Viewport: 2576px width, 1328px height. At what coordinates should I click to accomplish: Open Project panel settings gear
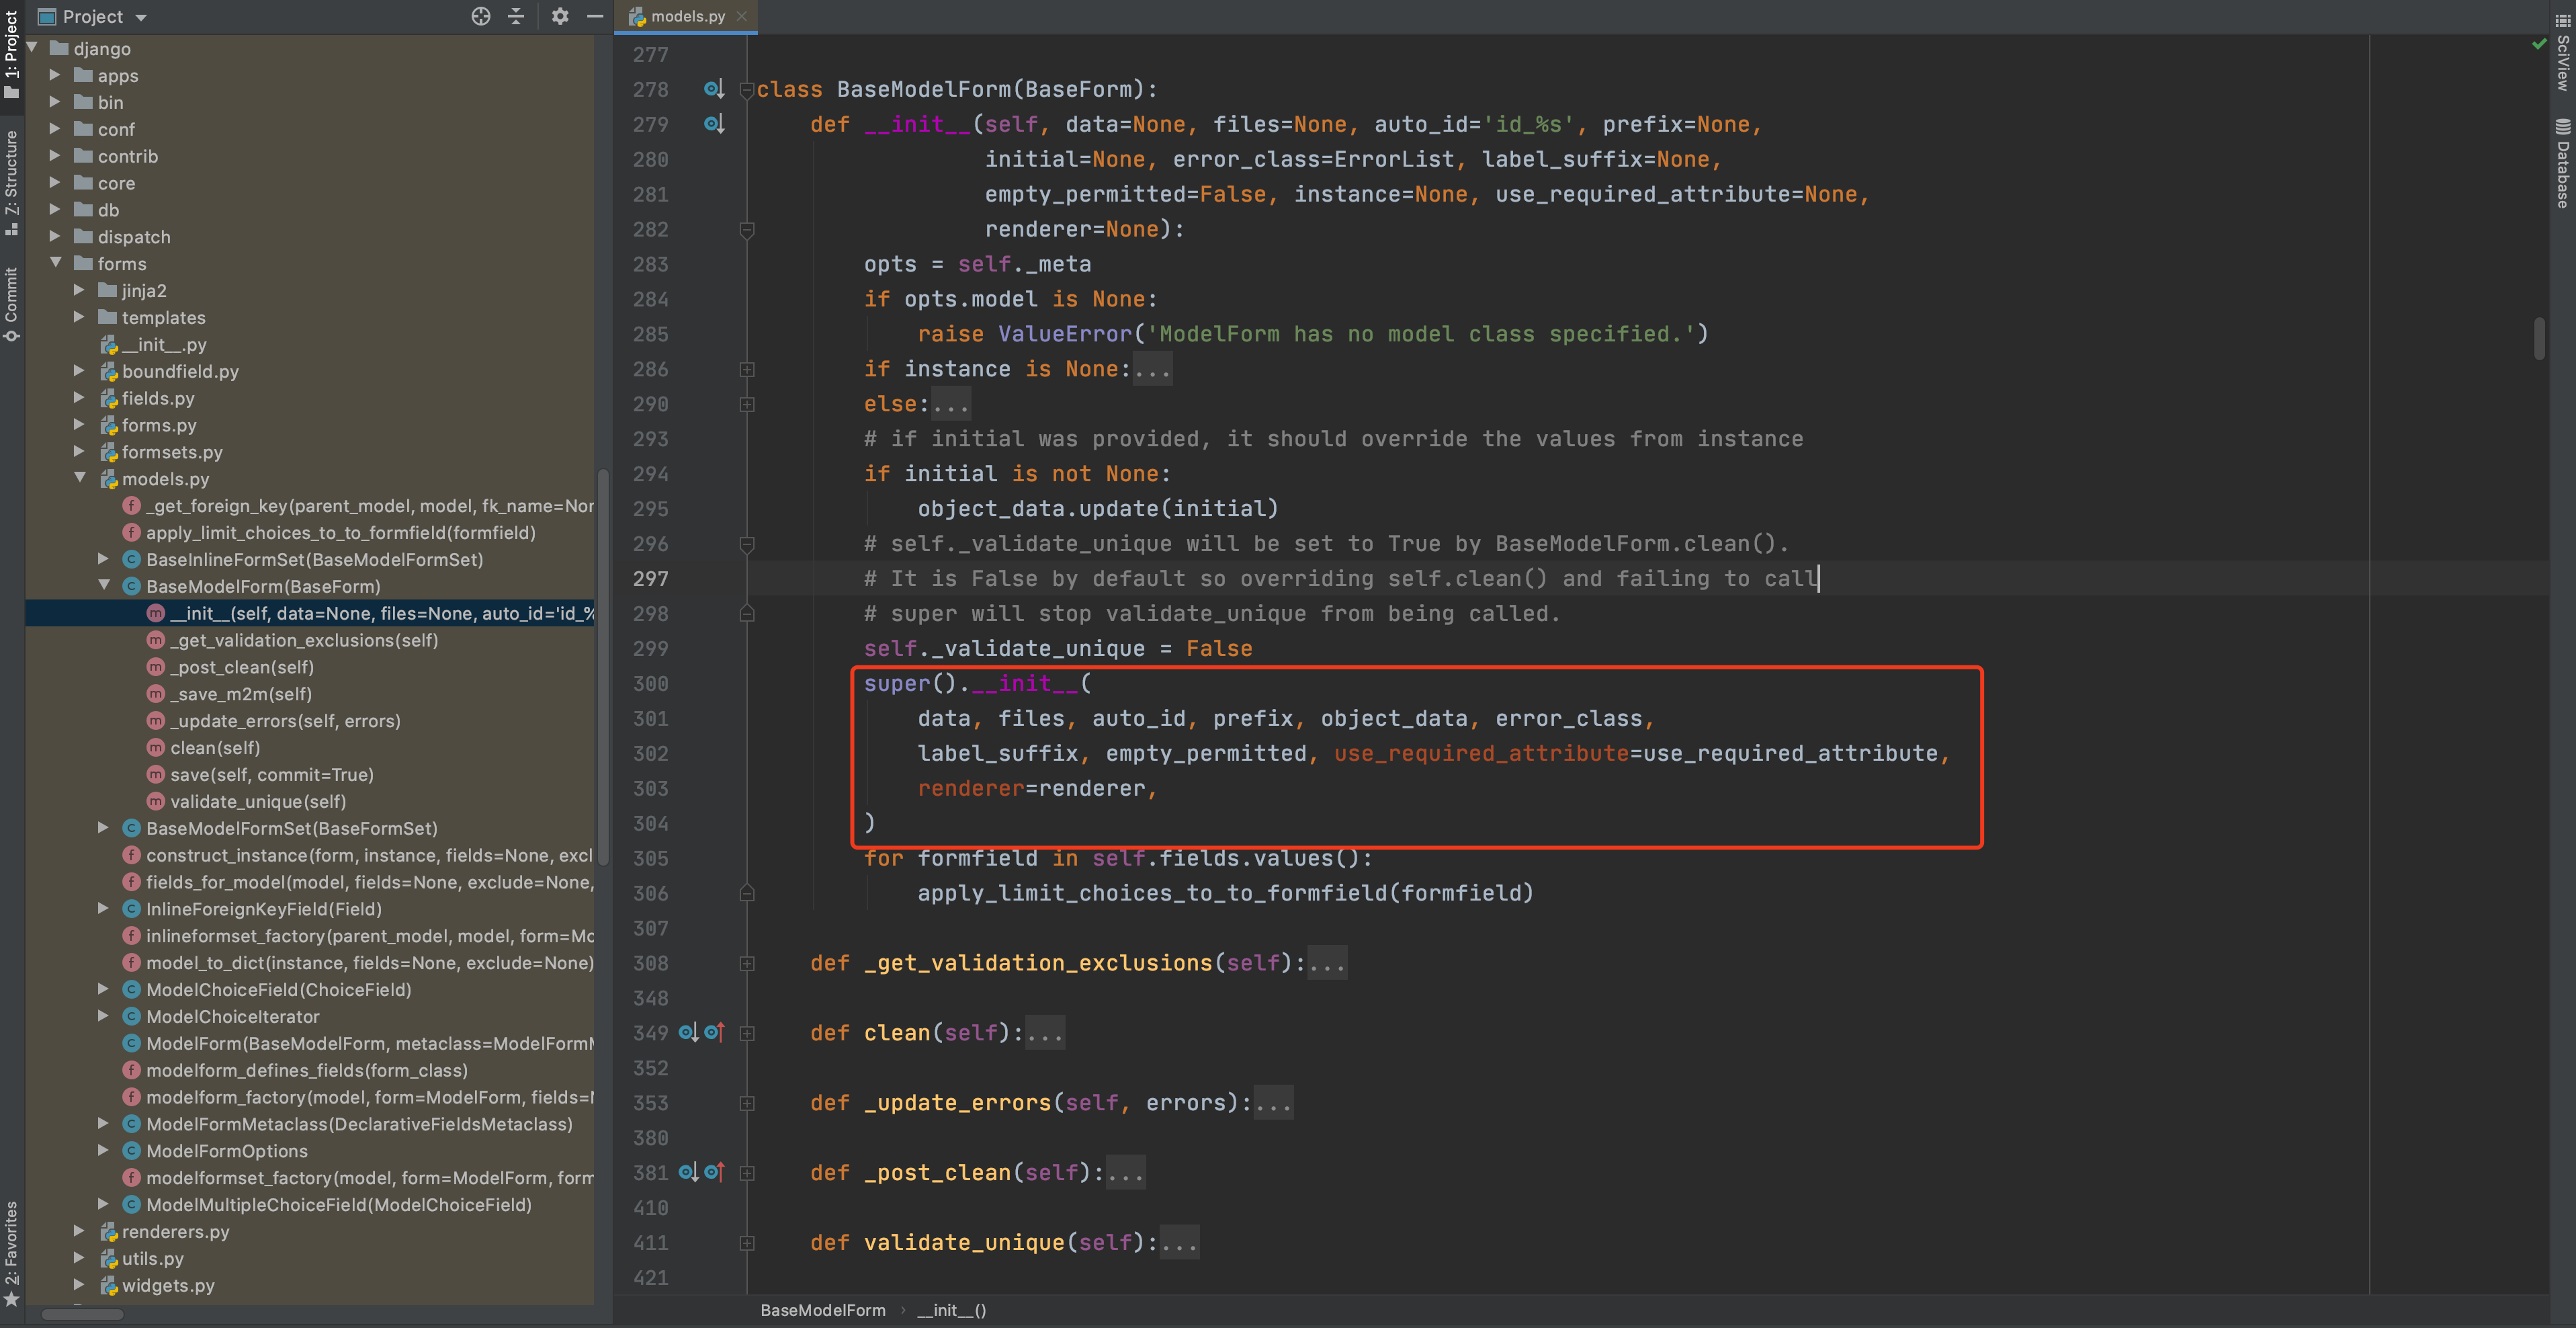click(560, 16)
